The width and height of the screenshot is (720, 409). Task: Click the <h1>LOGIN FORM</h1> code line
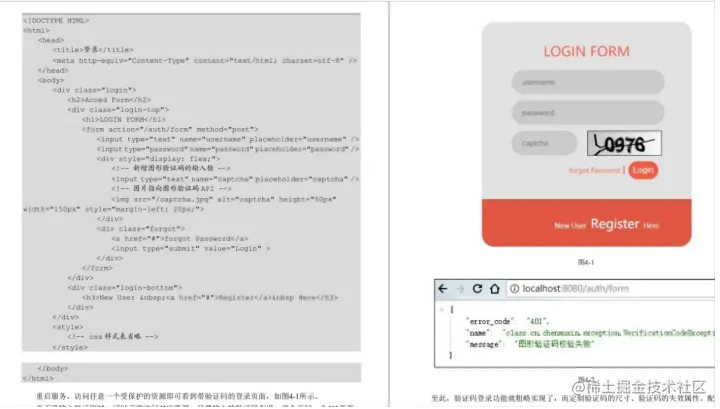point(124,119)
